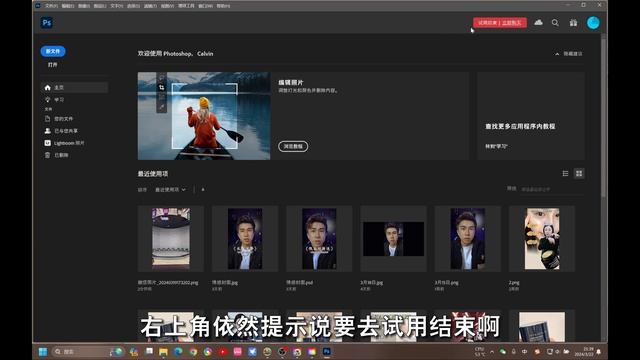Screen dimensions: 640x360
Task: Click the Open (打开) button
Action: 53,65
